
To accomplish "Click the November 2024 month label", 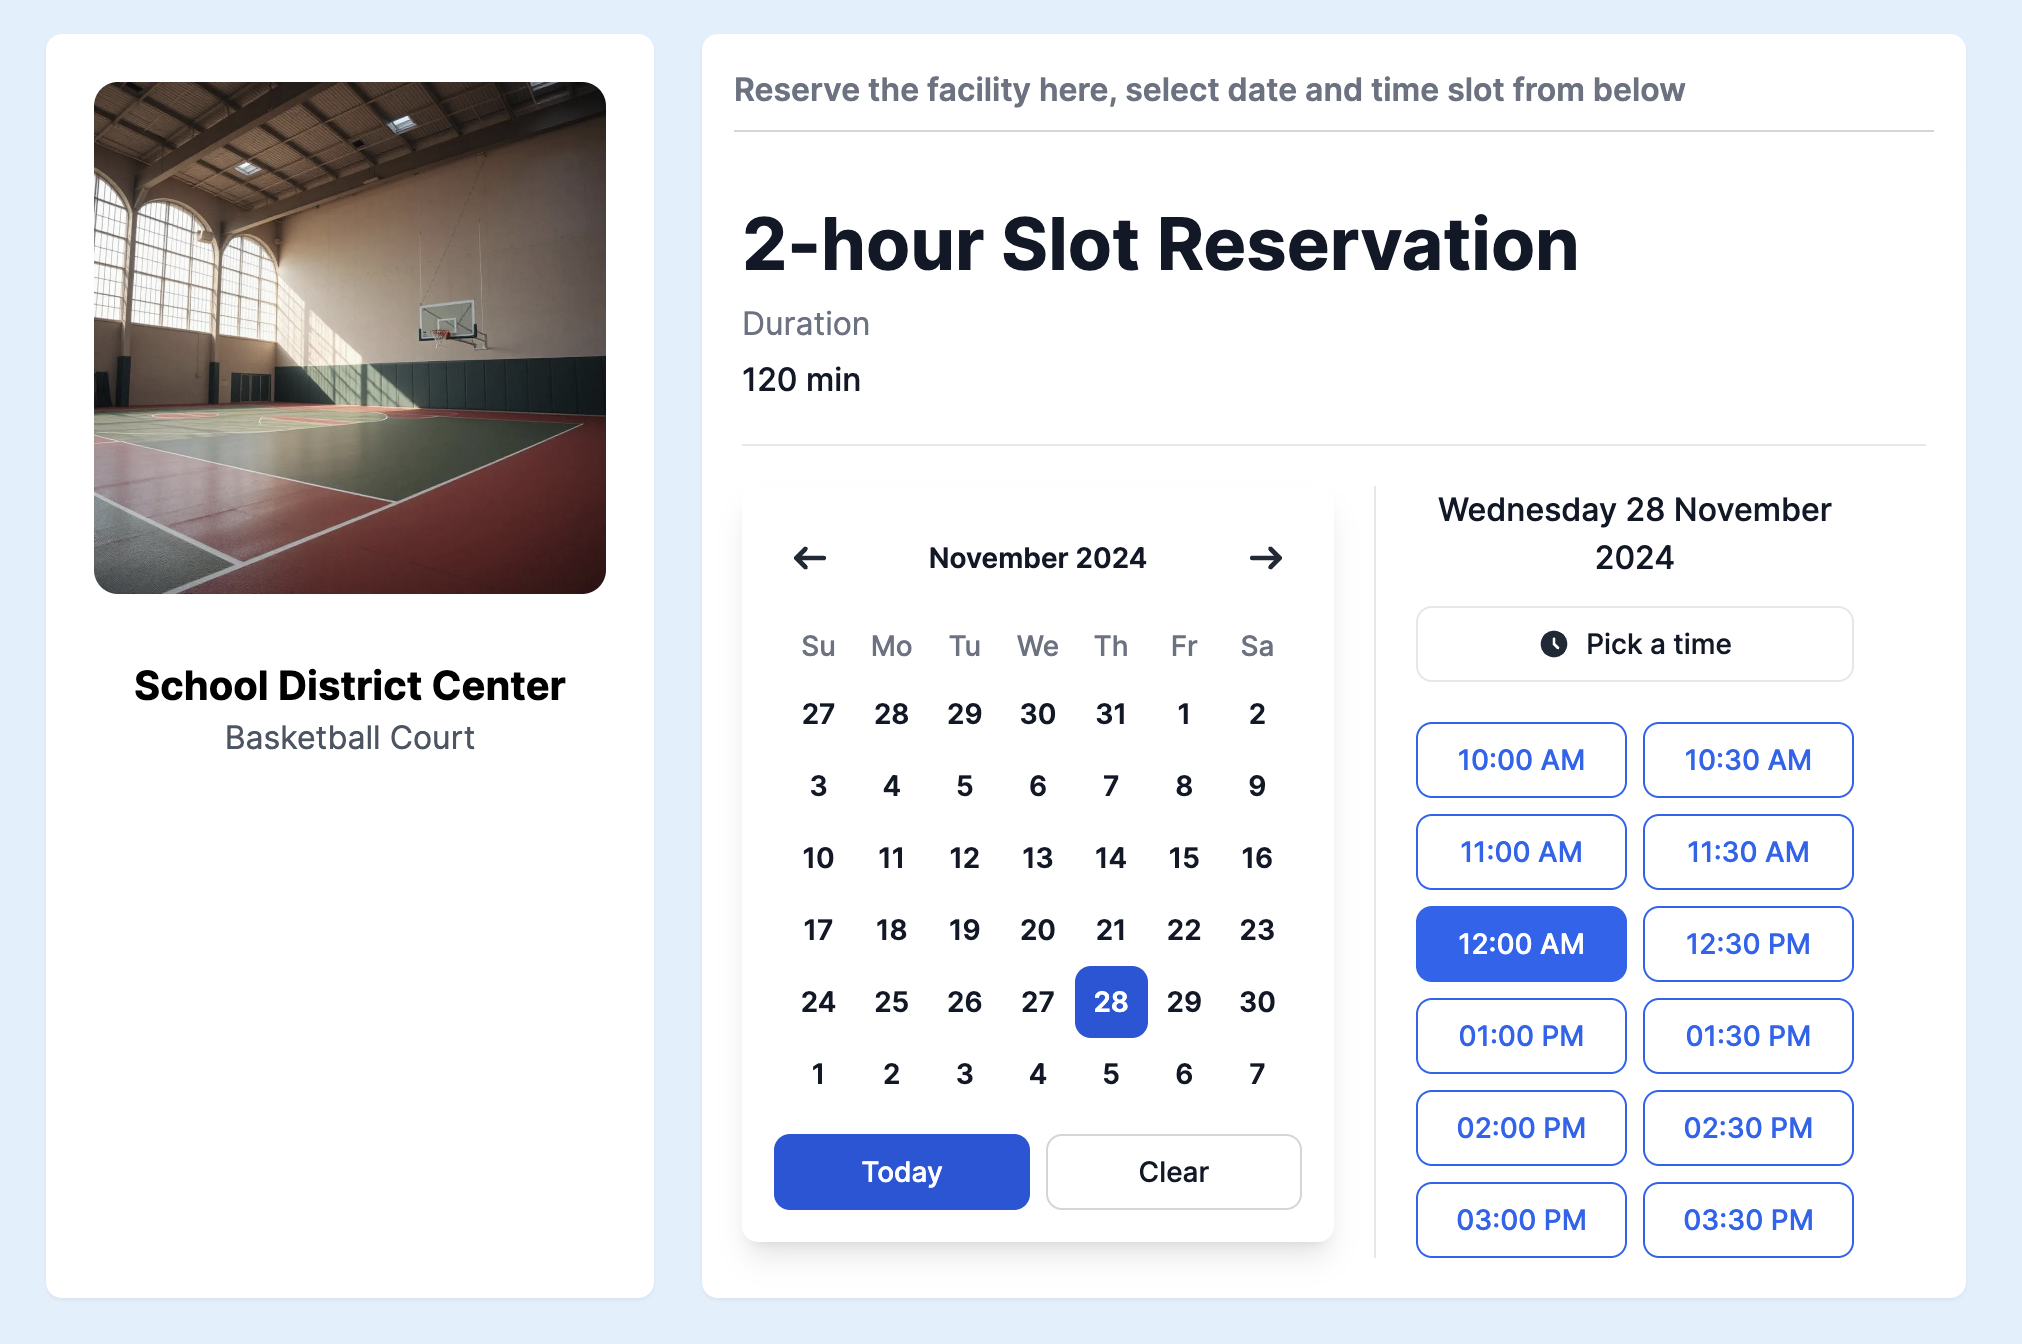I will click(1036, 560).
